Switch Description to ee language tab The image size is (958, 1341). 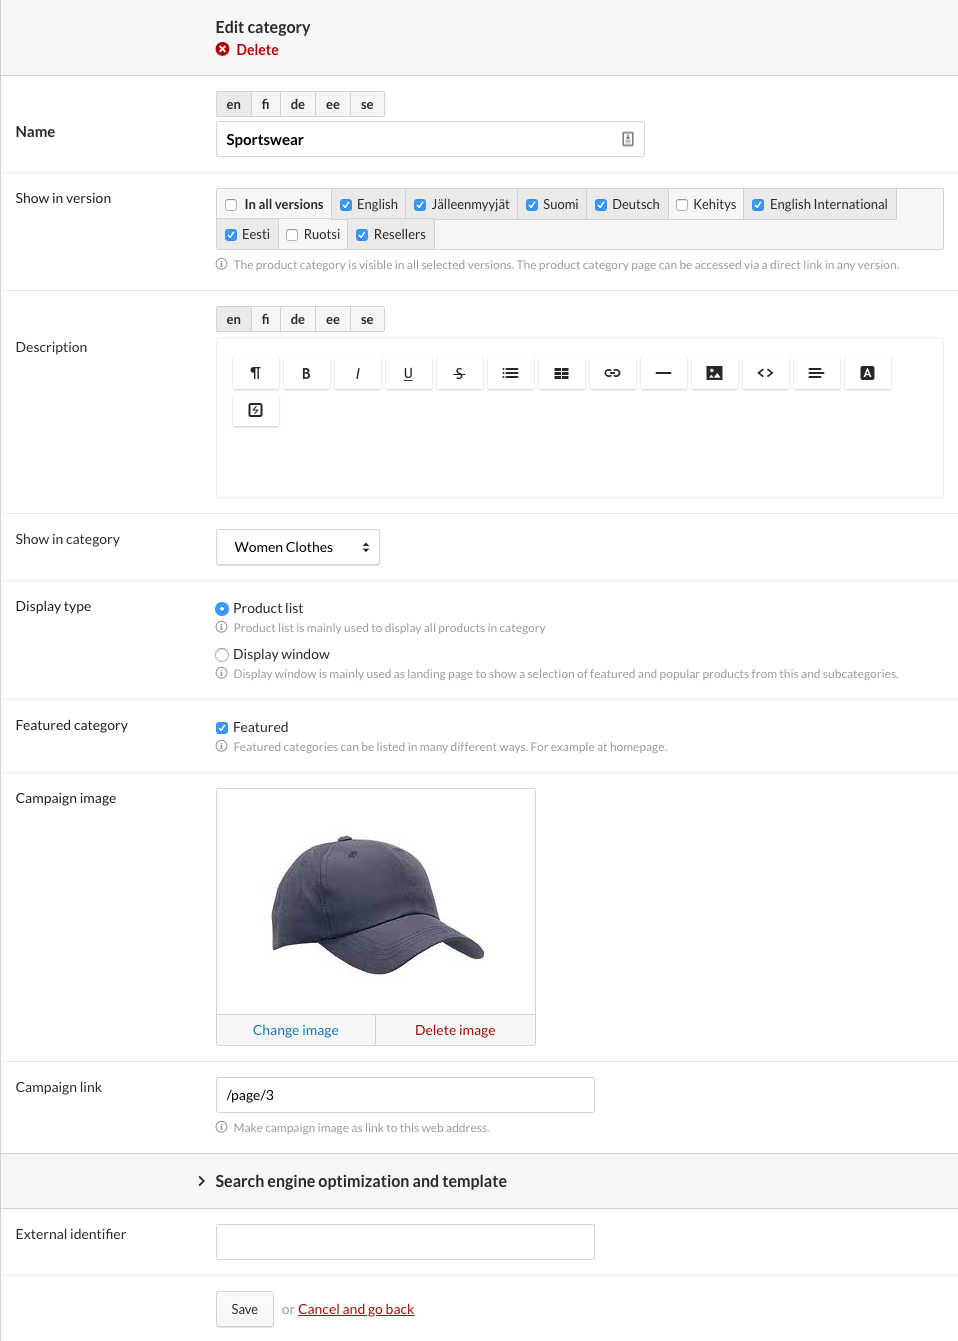tap(333, 319)
